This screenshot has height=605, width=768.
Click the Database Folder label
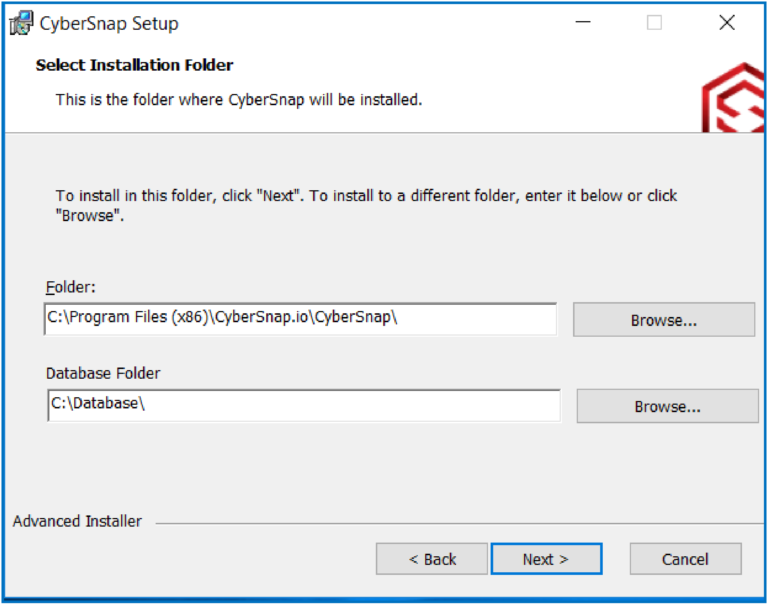(x=103, y=373)
